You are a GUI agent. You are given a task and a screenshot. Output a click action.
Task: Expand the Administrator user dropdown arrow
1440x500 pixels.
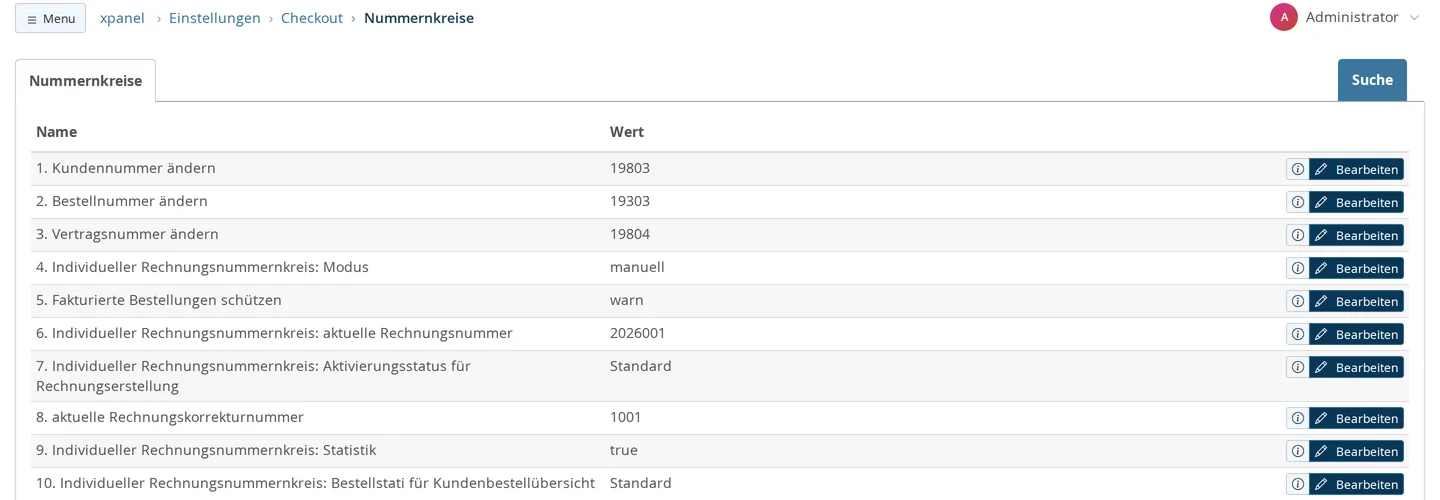(1414, 18)
